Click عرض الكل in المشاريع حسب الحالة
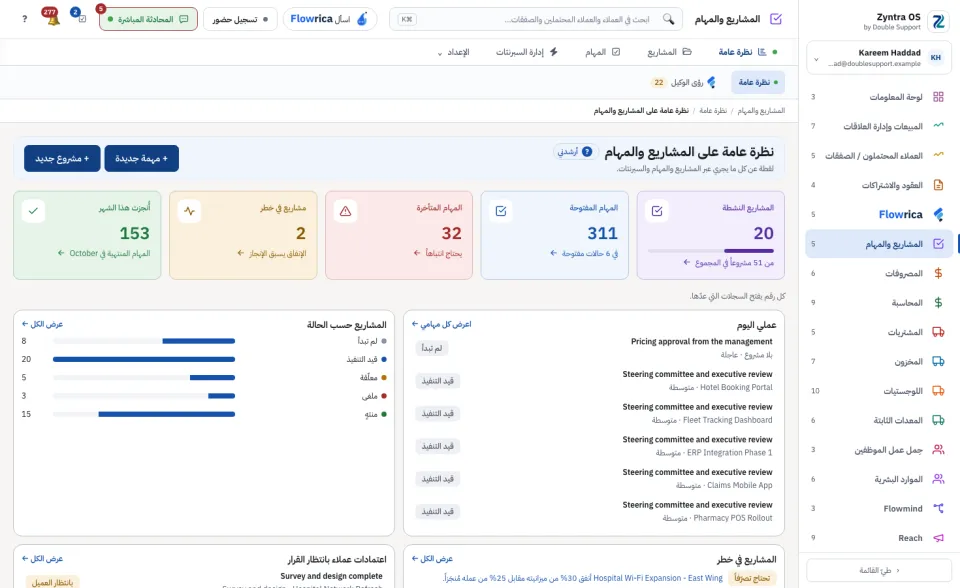 tap(42, 324)
